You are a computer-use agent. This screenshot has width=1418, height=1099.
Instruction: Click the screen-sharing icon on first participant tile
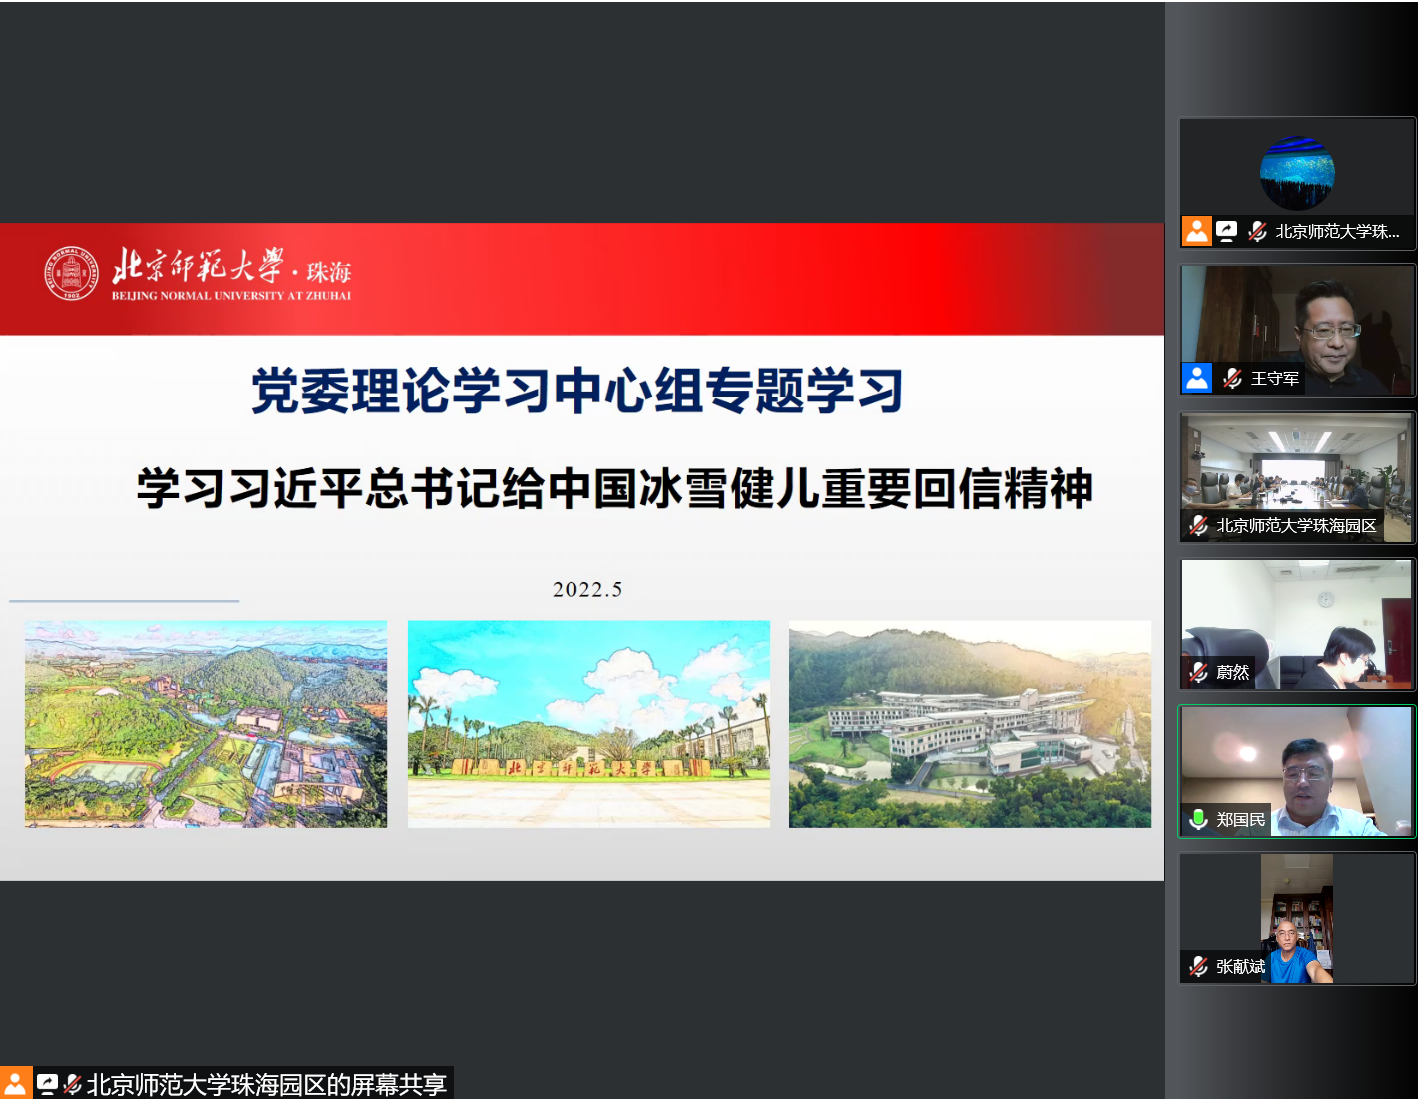pyautogui.click(x=1226, y=232)
